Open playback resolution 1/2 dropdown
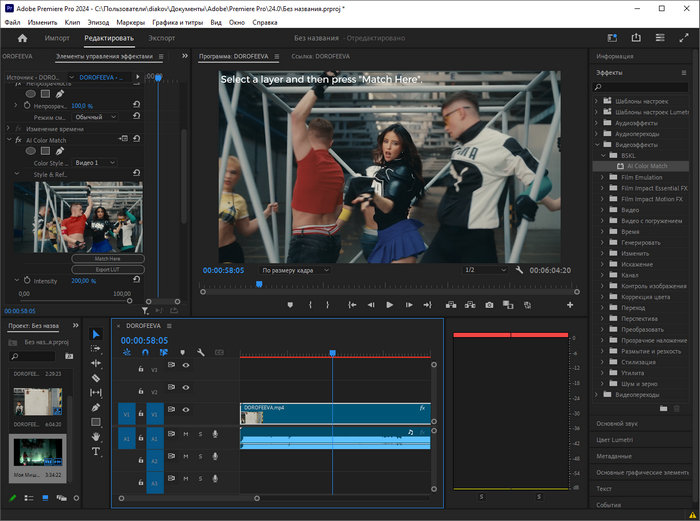 pos(485,270)
